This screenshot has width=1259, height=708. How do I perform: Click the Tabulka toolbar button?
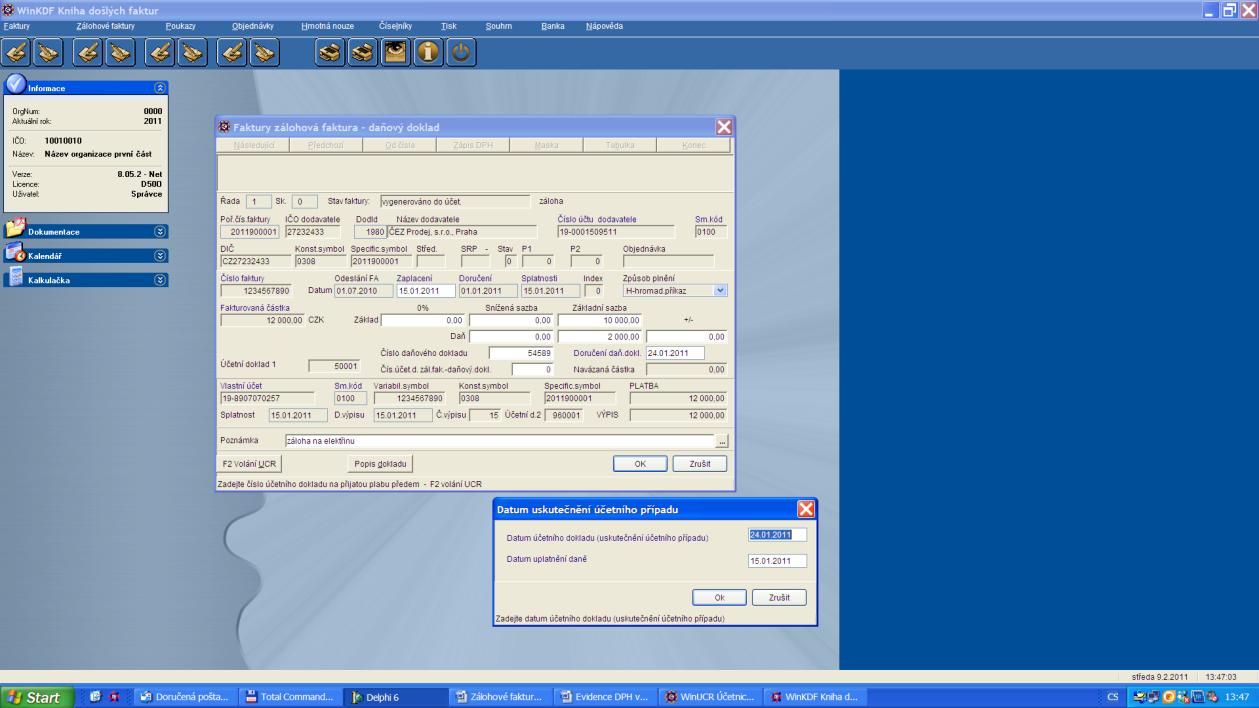coord(620,145)
